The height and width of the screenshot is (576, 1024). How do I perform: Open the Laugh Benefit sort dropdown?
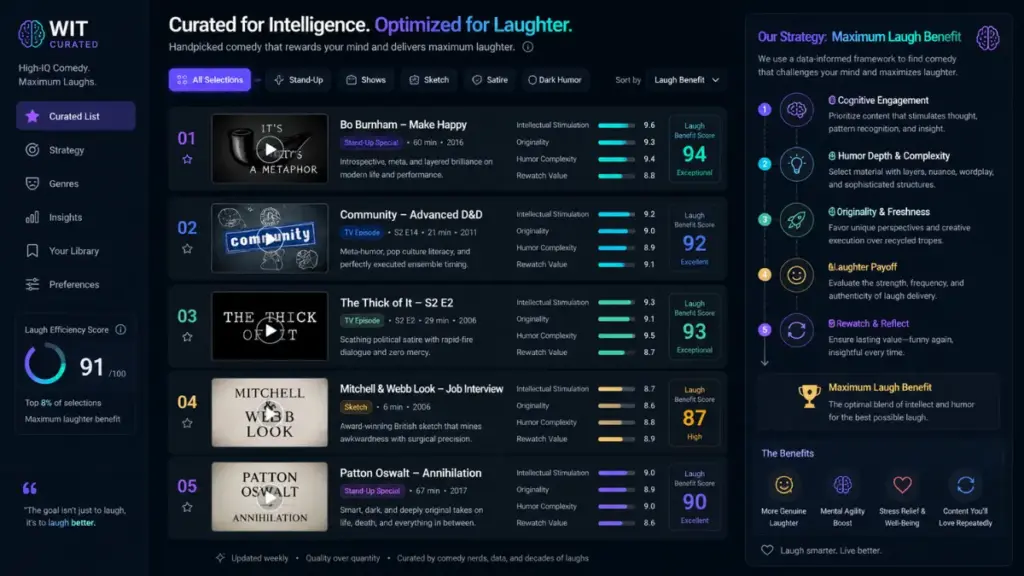coord(686,80)
